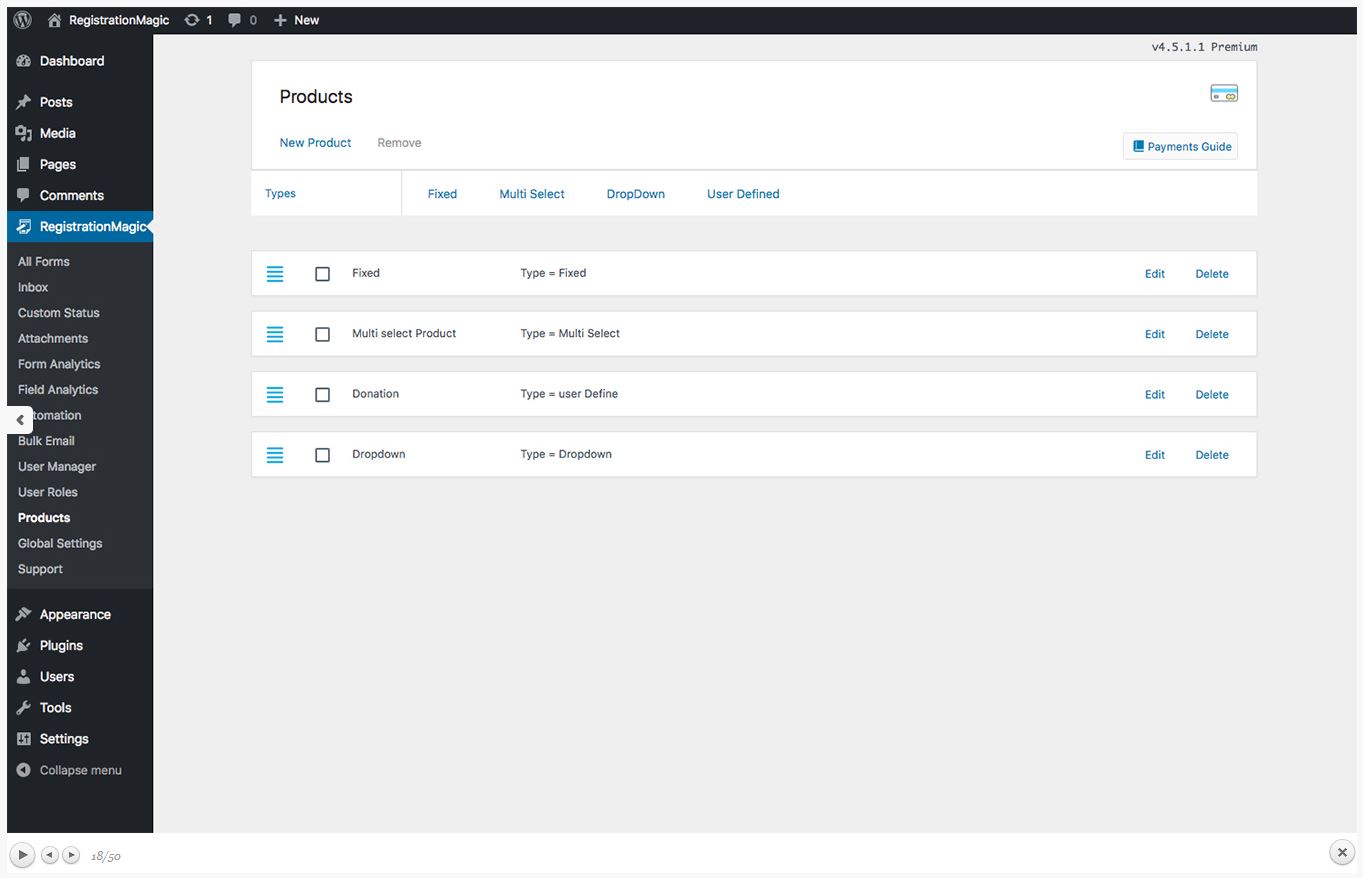Open Global Settings submenu

coord(60,544)
